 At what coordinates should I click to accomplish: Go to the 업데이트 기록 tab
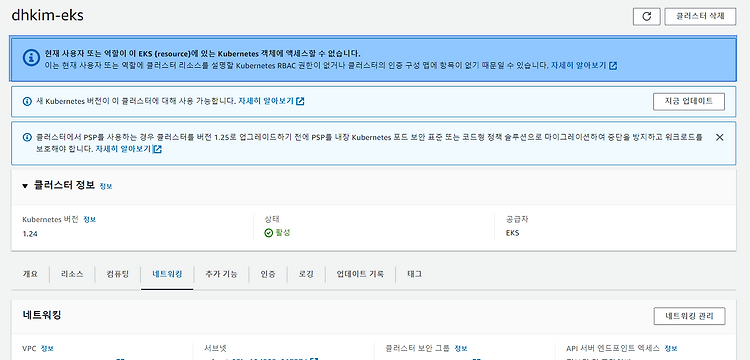(x=360, y=274)
